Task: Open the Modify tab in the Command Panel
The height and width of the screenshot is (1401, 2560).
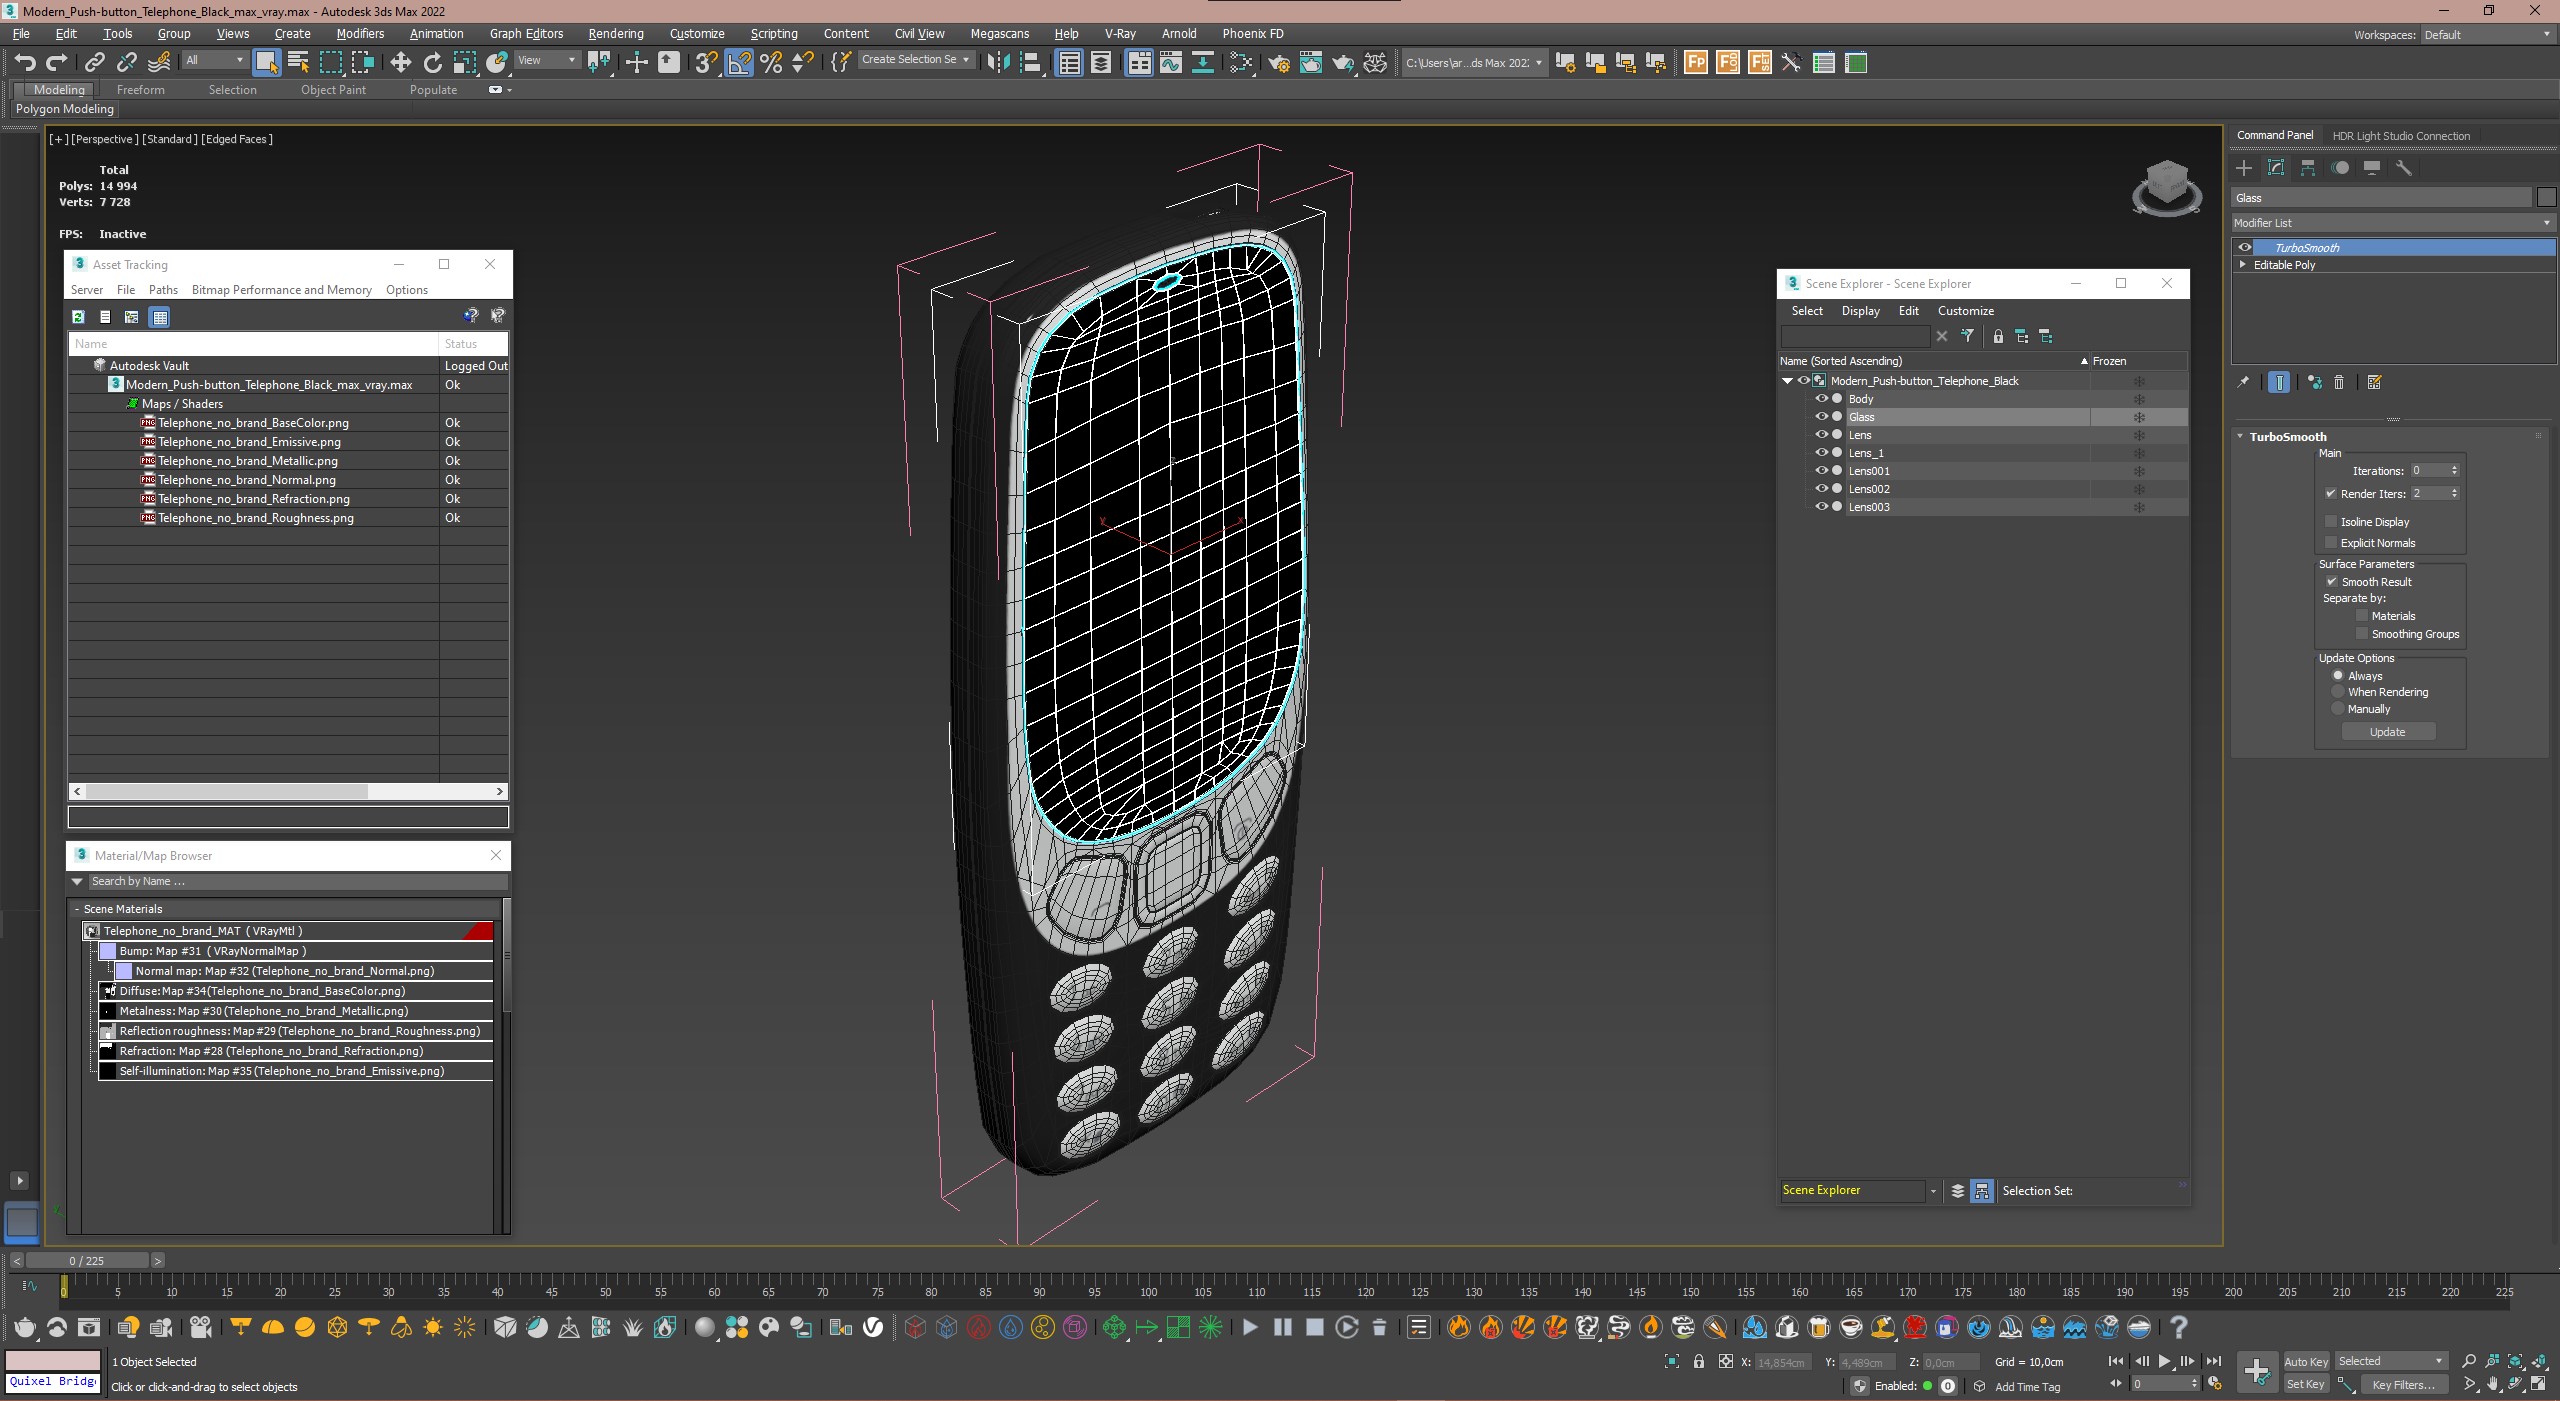Action: pyautogui.click(x=2276, y=168)
